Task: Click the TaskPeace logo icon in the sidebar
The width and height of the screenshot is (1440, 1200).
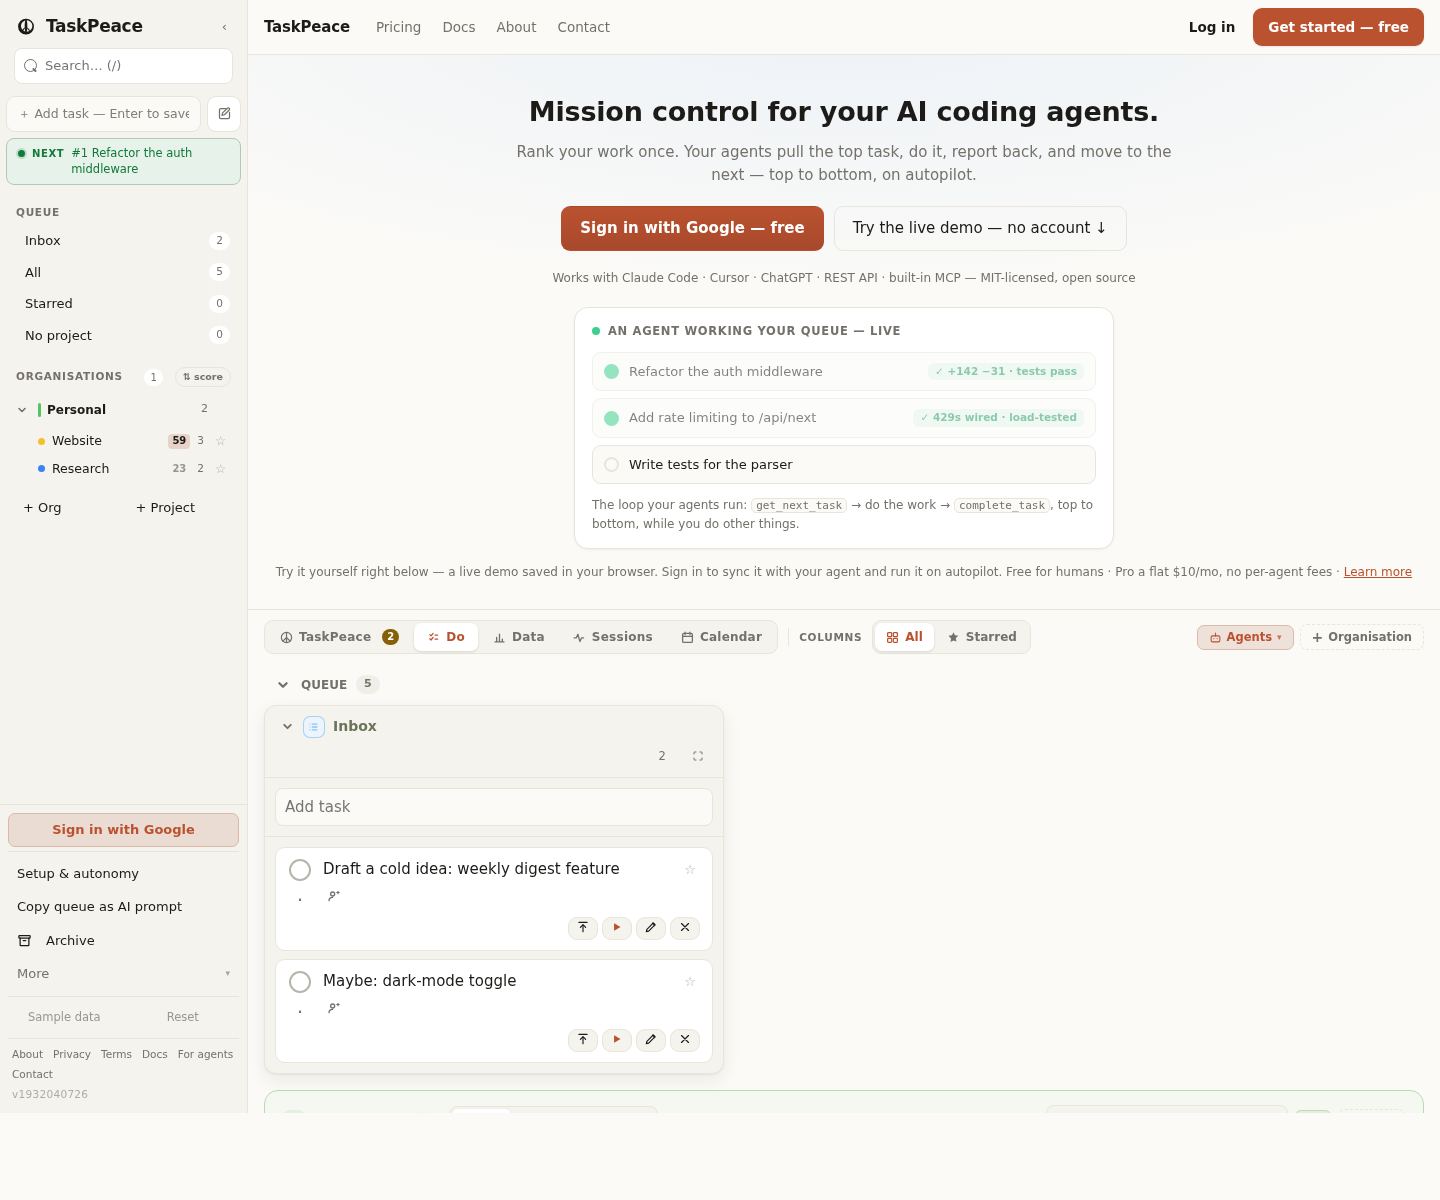Action: [x=26, y=27]
